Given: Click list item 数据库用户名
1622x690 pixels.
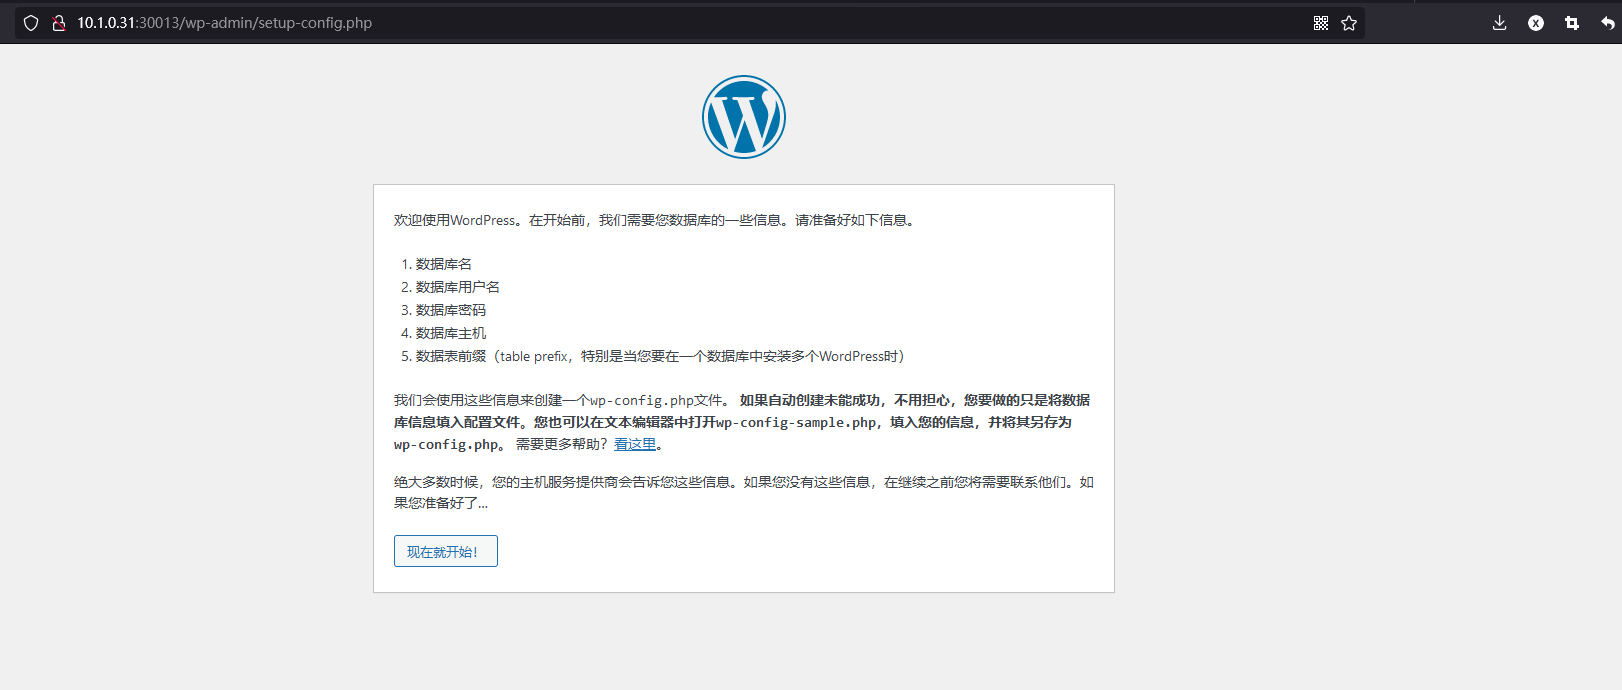Looking at the screenshot, I should click(458, 287).
